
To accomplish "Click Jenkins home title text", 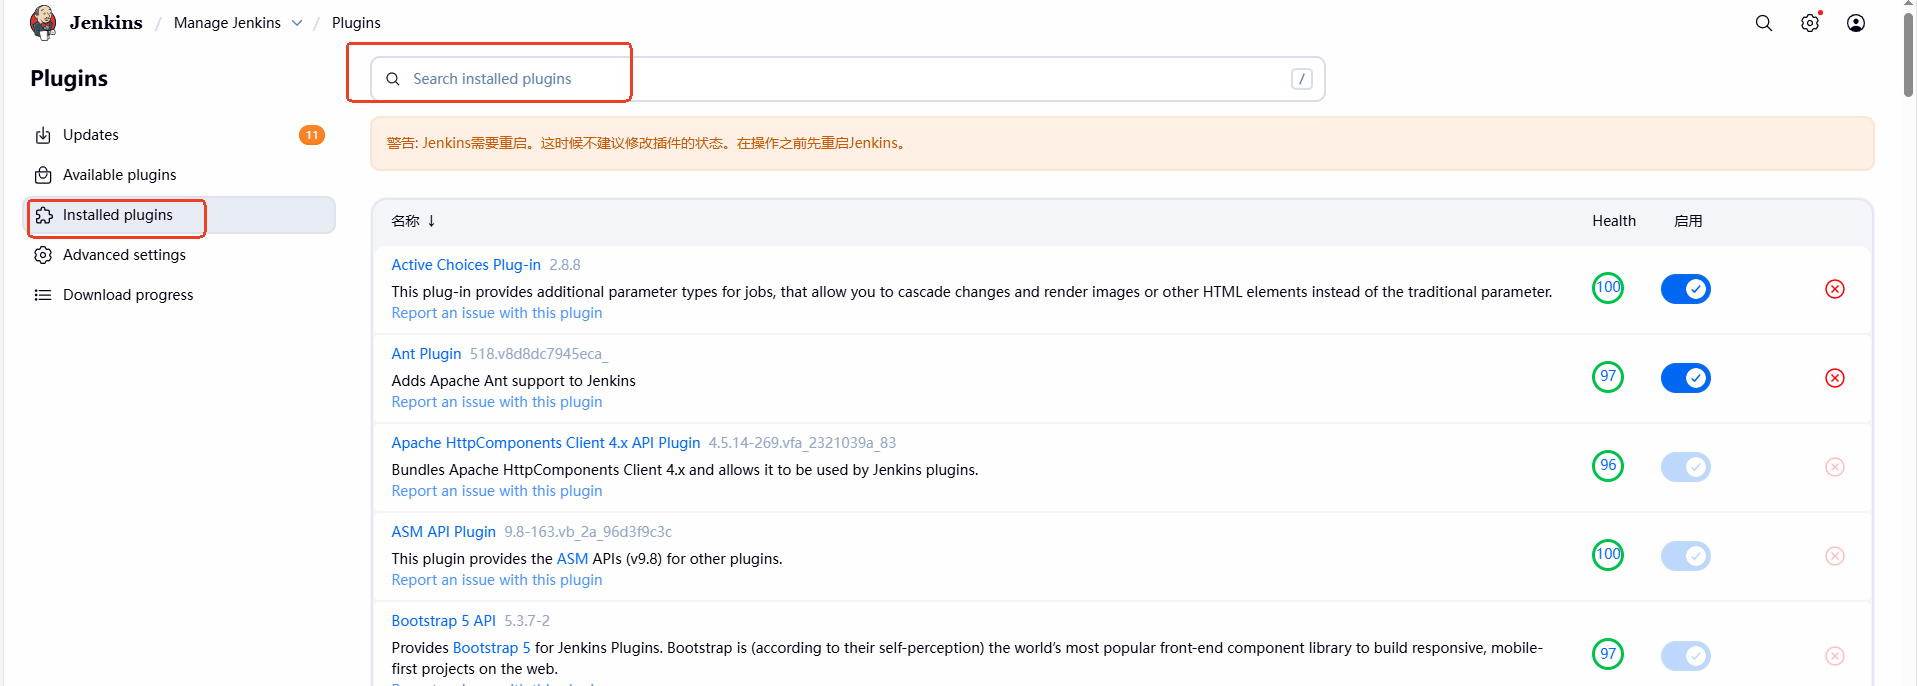I will click(106, 23).
